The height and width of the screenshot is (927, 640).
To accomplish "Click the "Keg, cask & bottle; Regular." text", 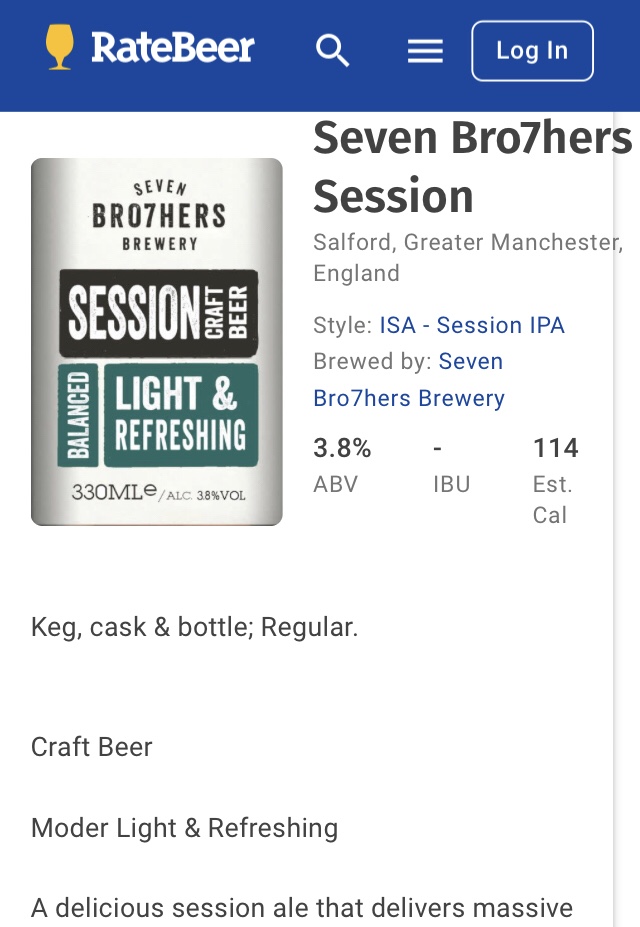I will click(x=194, y=627).
